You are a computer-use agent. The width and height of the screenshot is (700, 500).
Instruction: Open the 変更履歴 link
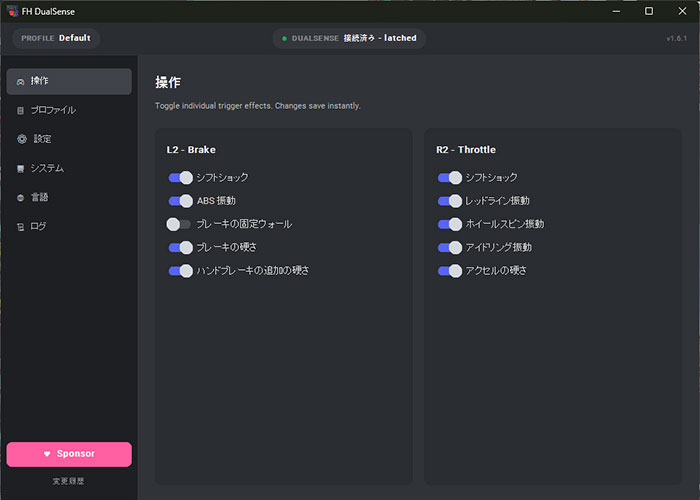[x=68, y=481]
